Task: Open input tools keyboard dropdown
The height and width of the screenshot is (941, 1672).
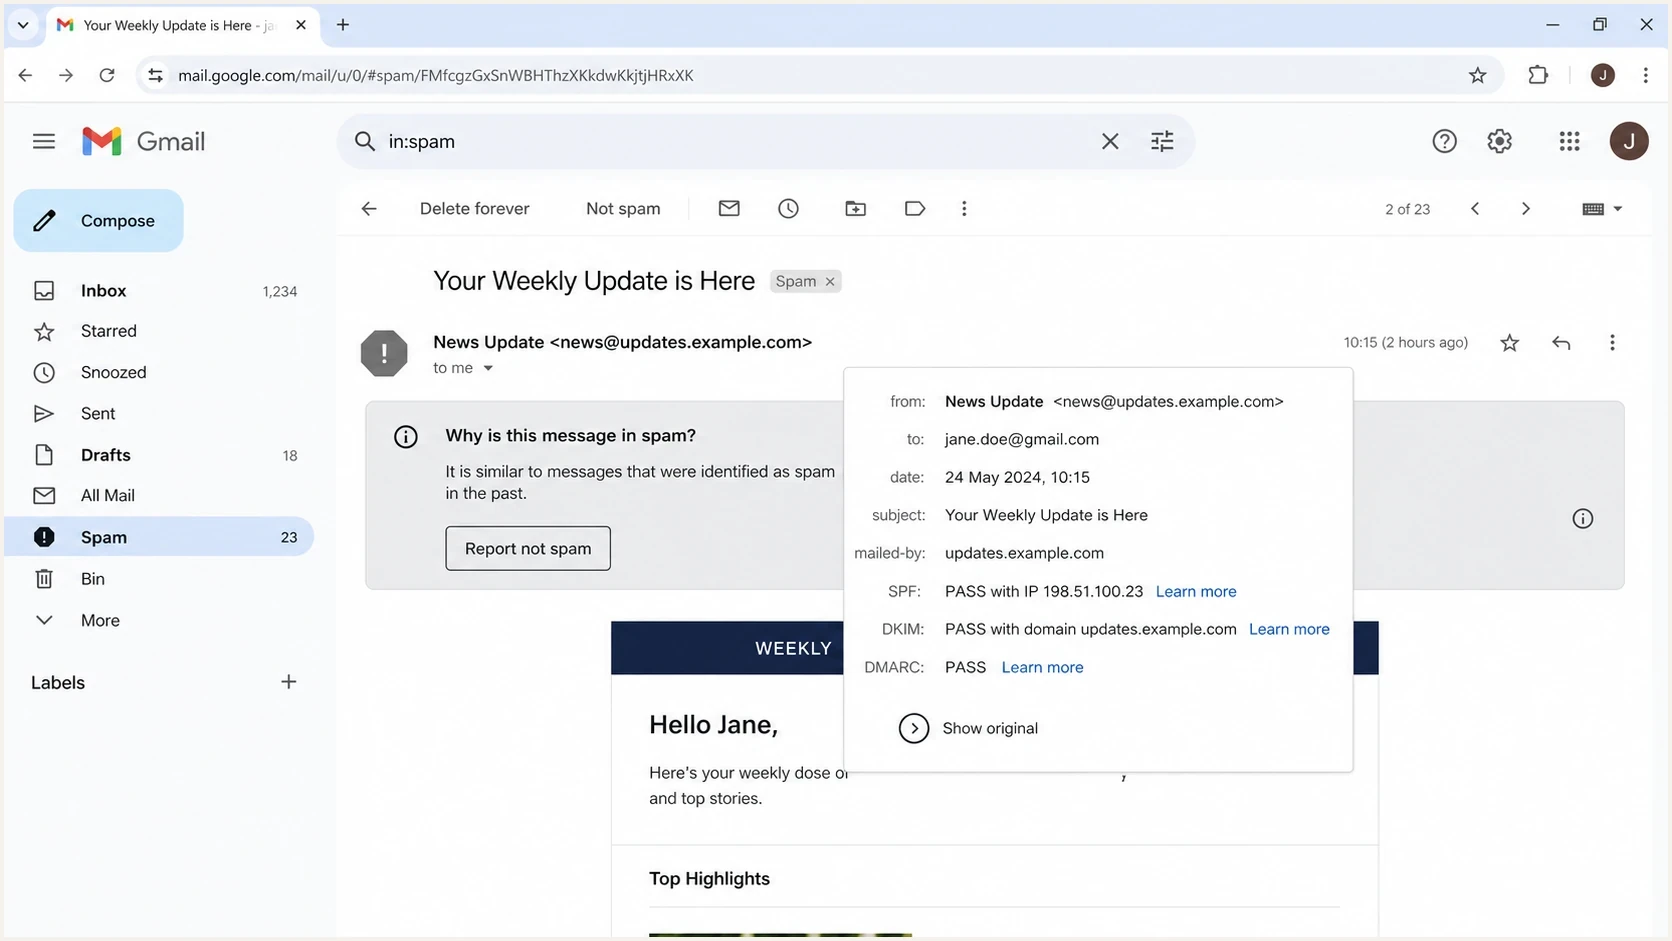Action: tap(1602, 208)
